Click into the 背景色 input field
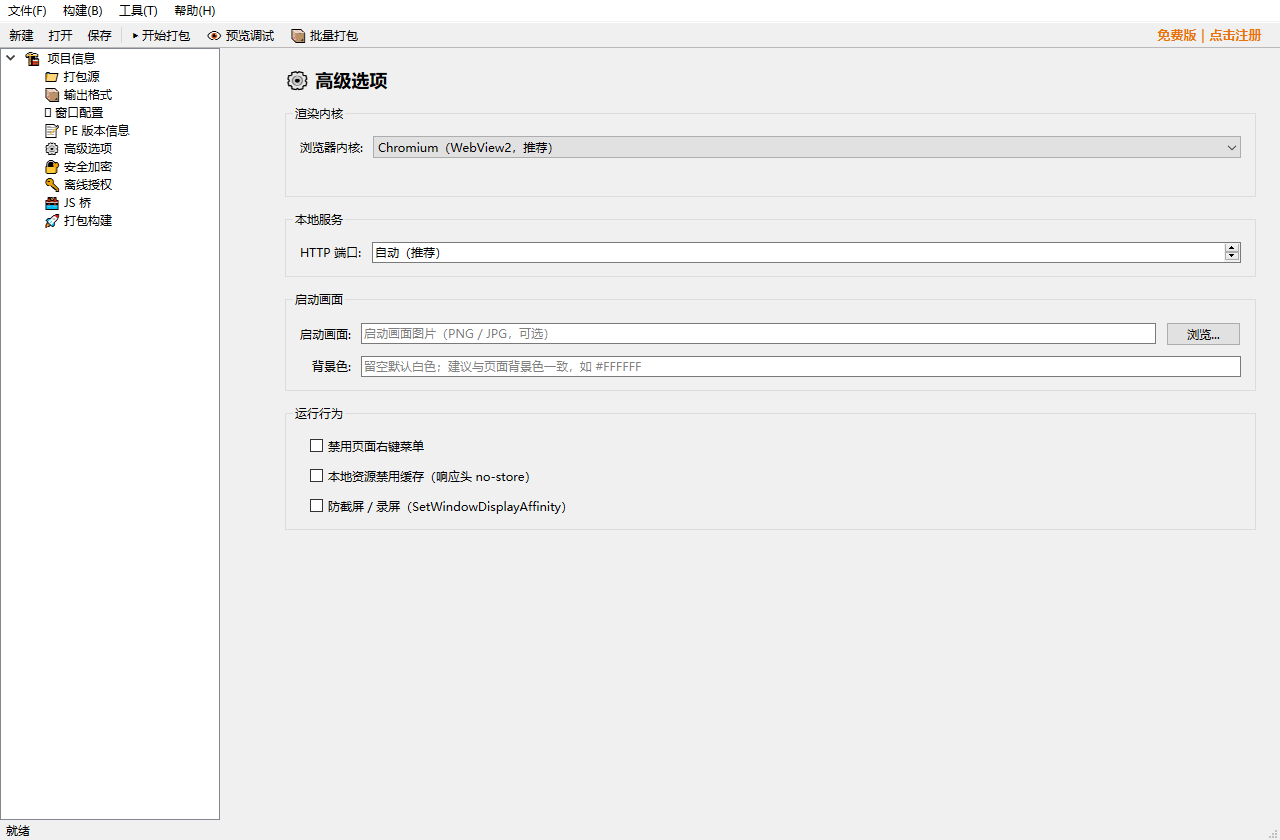The width and height of the screenshot is (1280, 840). pyautogui.click(x=801, y=366)
